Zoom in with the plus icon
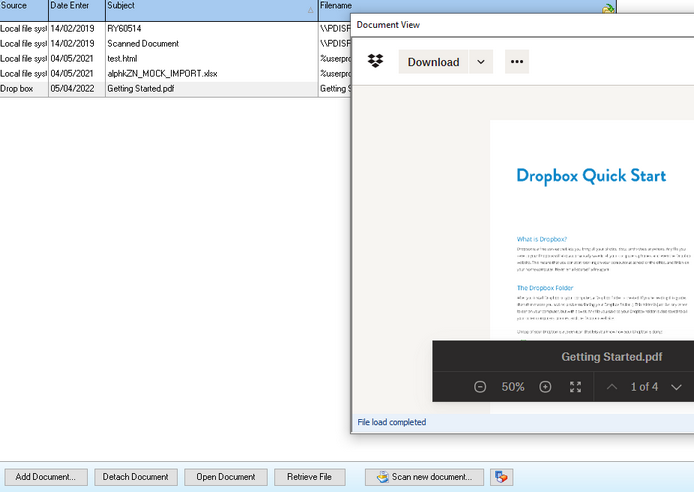 (545, 387)
